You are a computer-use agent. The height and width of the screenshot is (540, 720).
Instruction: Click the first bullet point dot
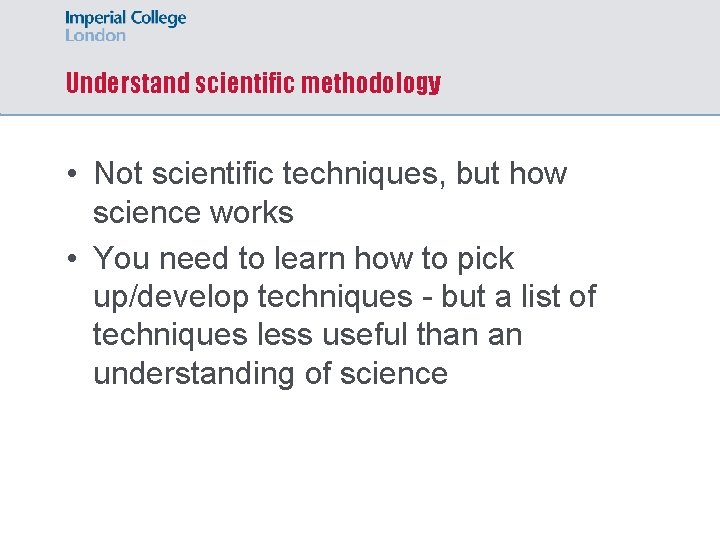[x=72, y=174]
